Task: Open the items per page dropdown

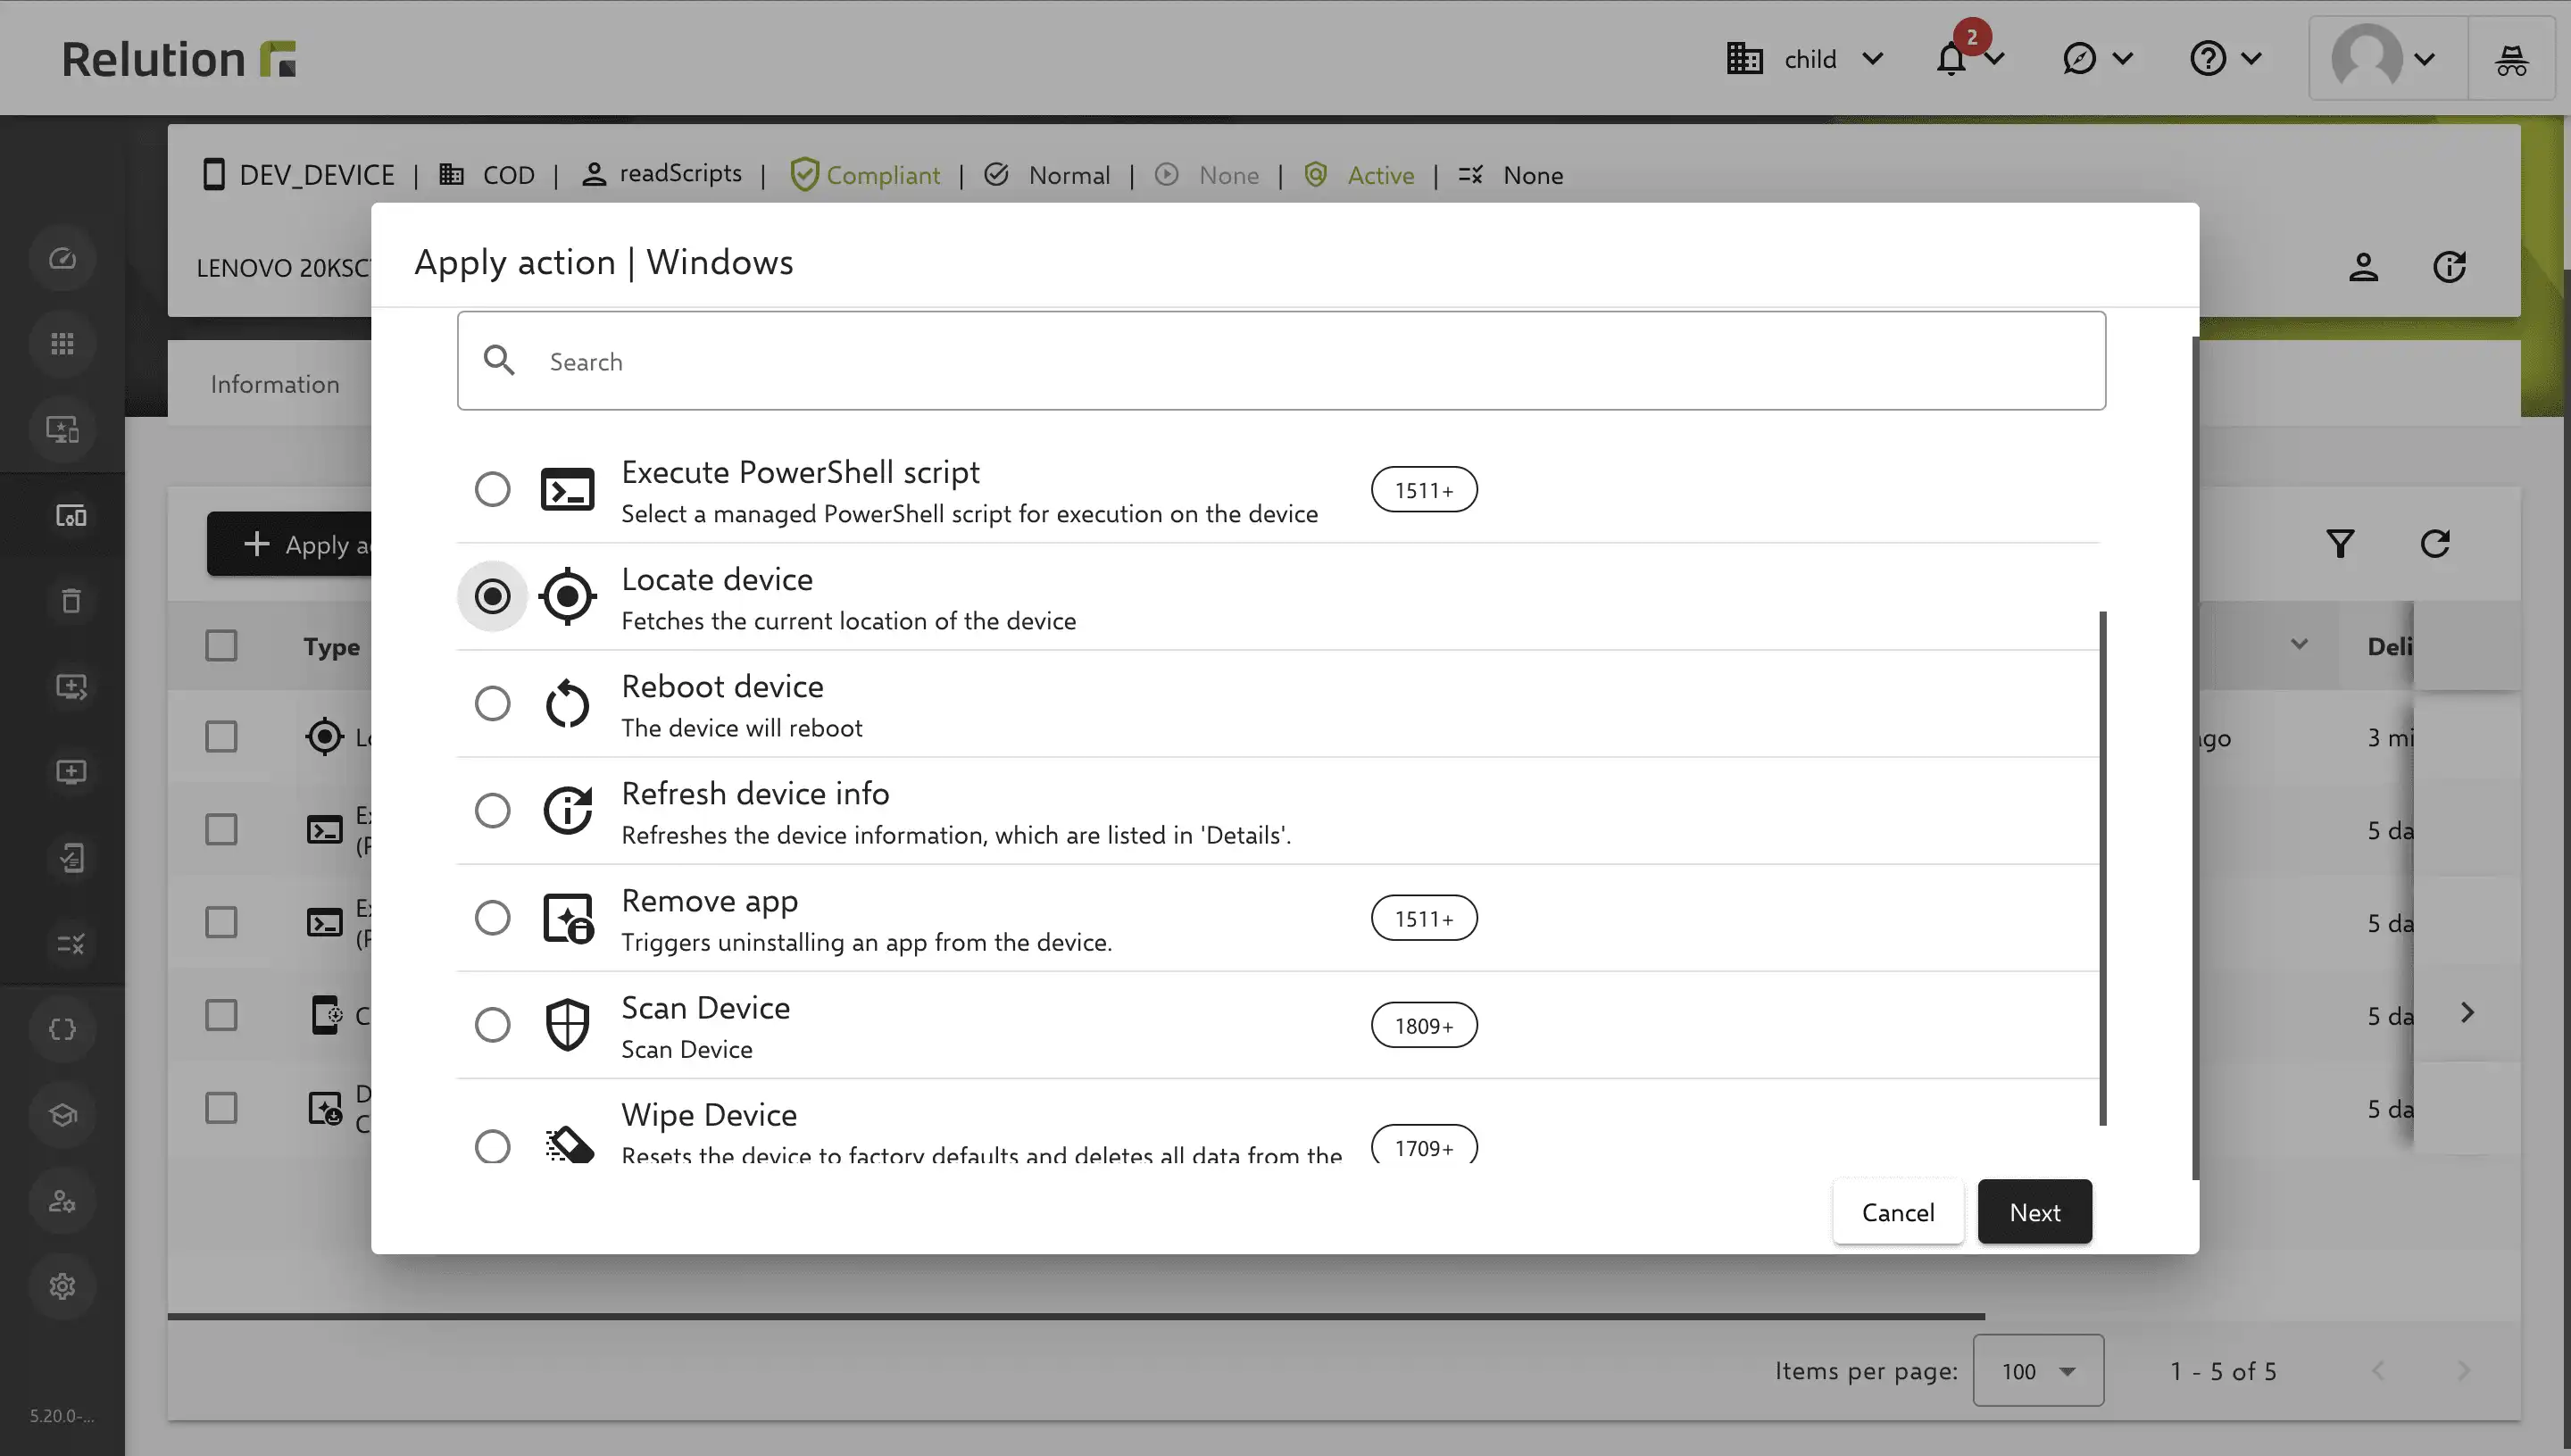Action: (2038, 1371)
